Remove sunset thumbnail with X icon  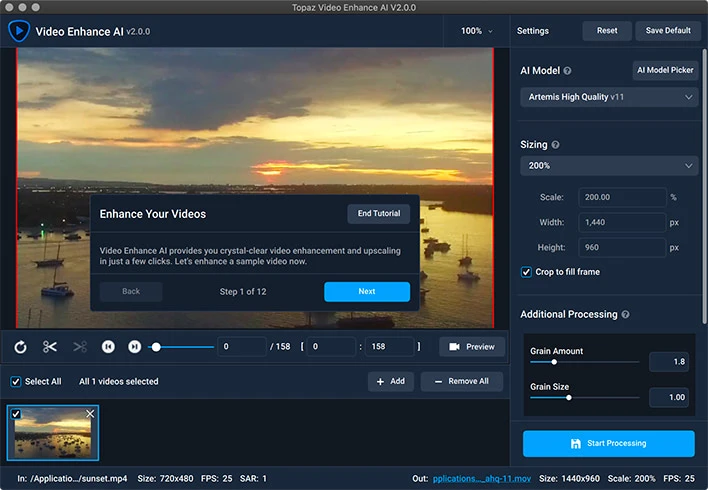90,414
